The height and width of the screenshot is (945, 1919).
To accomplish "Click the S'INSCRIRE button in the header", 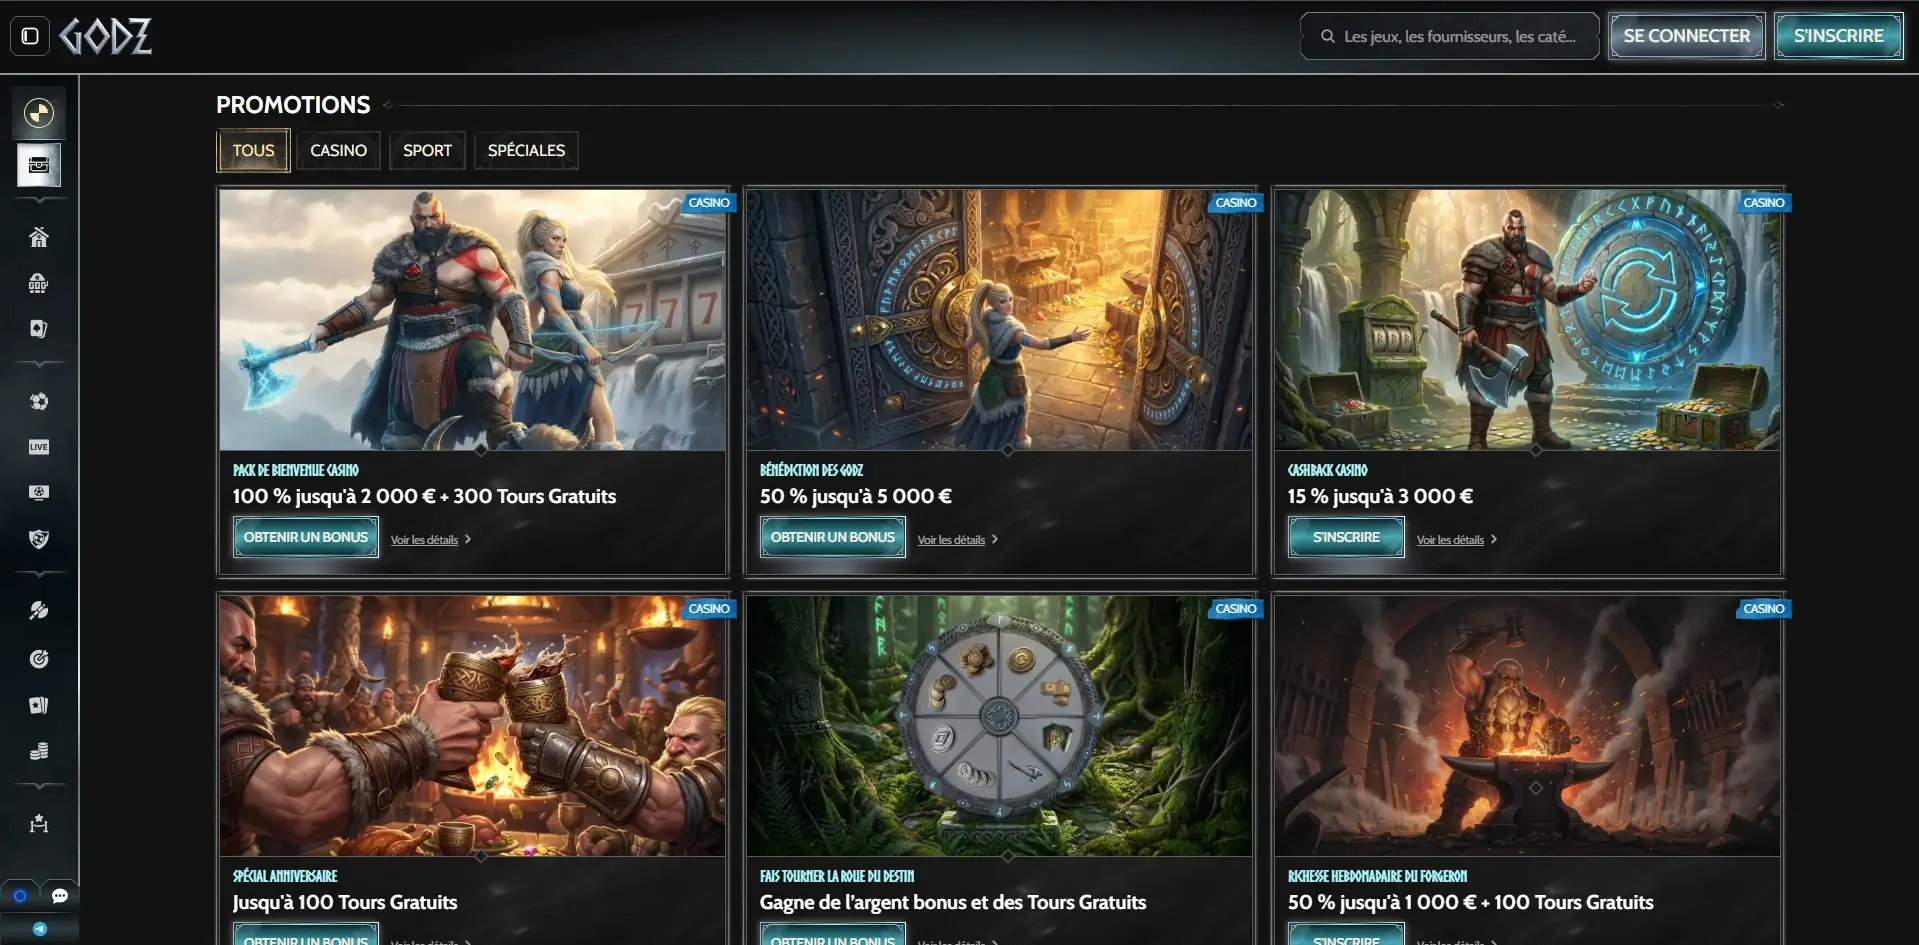I will (1838, 36).
